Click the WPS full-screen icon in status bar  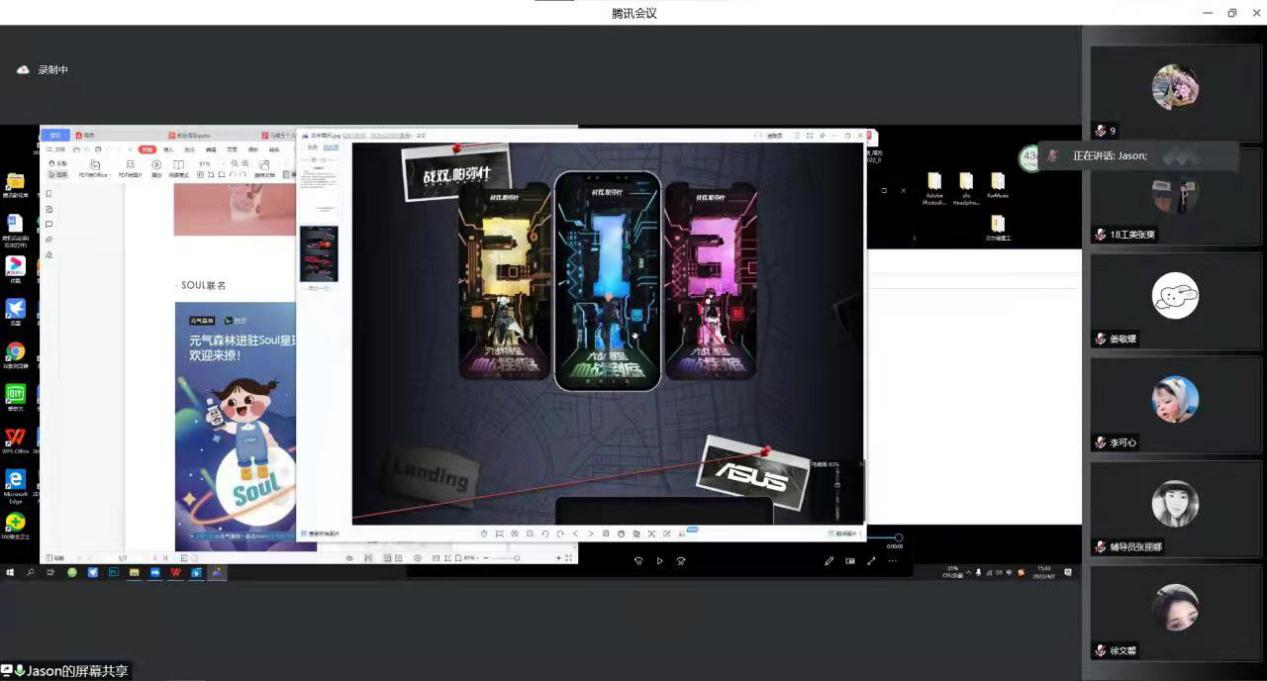569,557
